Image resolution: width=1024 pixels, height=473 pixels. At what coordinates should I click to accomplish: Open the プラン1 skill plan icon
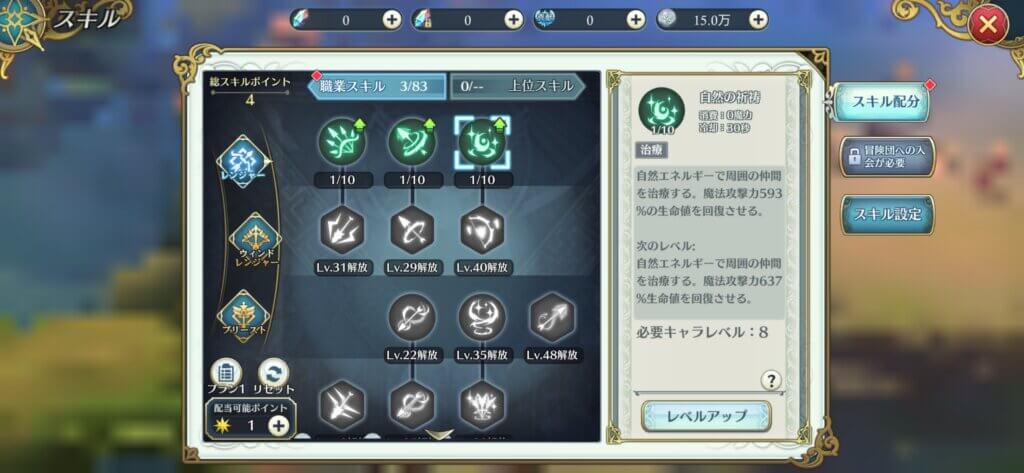(226, 374)
